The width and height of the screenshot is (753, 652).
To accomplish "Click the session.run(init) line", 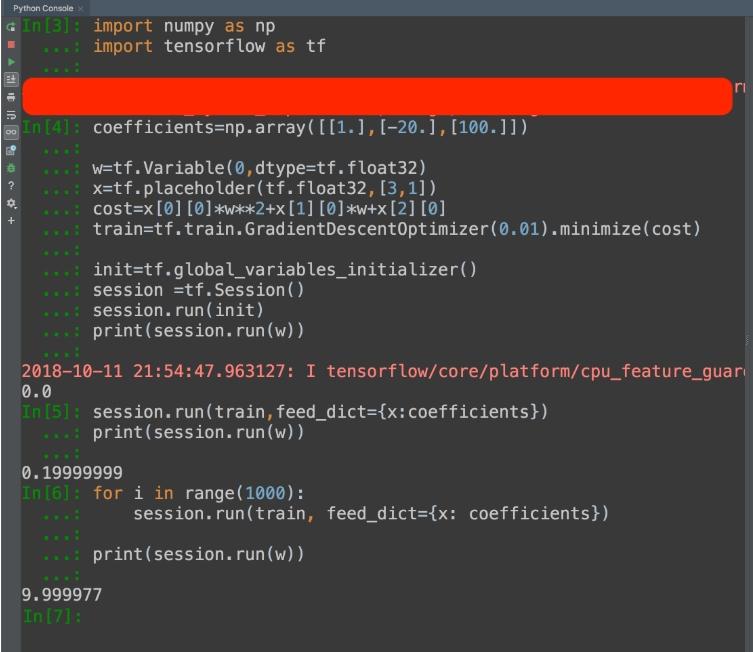I will pos(178,311).
